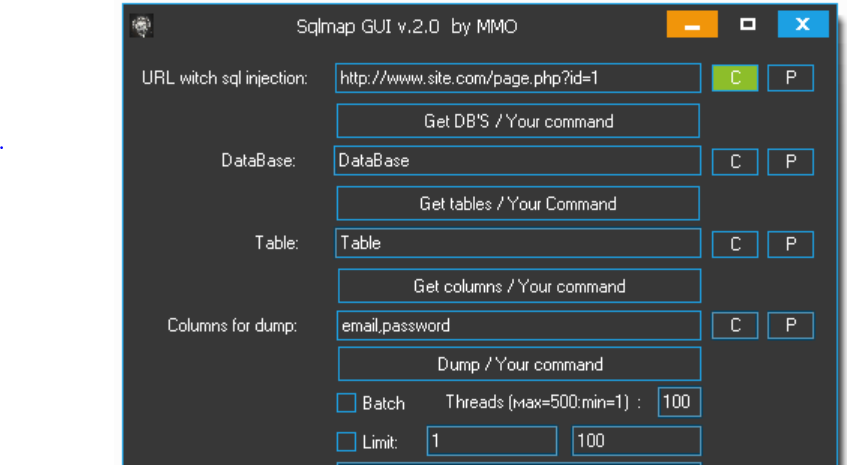Click the P button beside Columns for dump
Viewport: 847px width, 465px height.
click(x=790, y=325)
